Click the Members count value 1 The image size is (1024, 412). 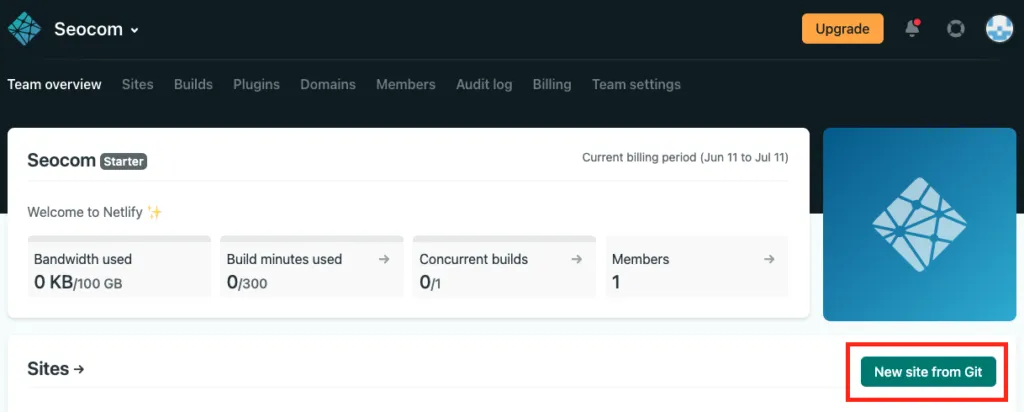click(616, 283)
